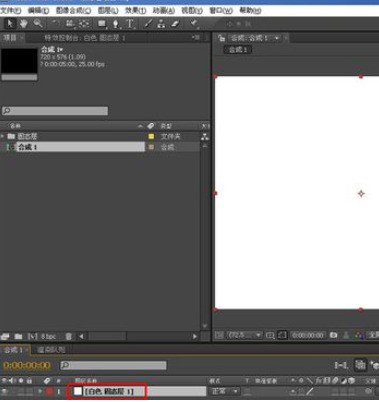Open the 8 bpc color depth setting
This screenshot has height=402, width=379.
coord(48,336)
